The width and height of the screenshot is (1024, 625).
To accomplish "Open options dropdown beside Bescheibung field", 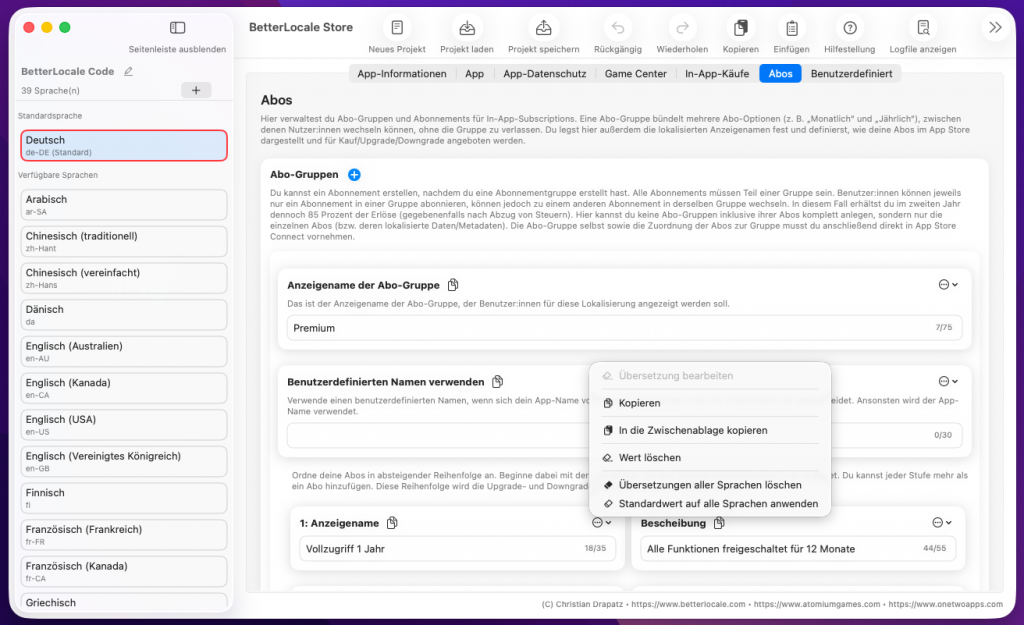I will pos(942,523).
